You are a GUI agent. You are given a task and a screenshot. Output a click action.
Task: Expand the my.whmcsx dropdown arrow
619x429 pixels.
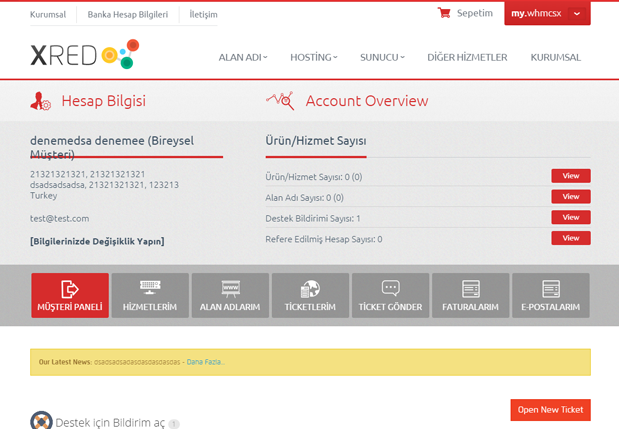[577, 14]
